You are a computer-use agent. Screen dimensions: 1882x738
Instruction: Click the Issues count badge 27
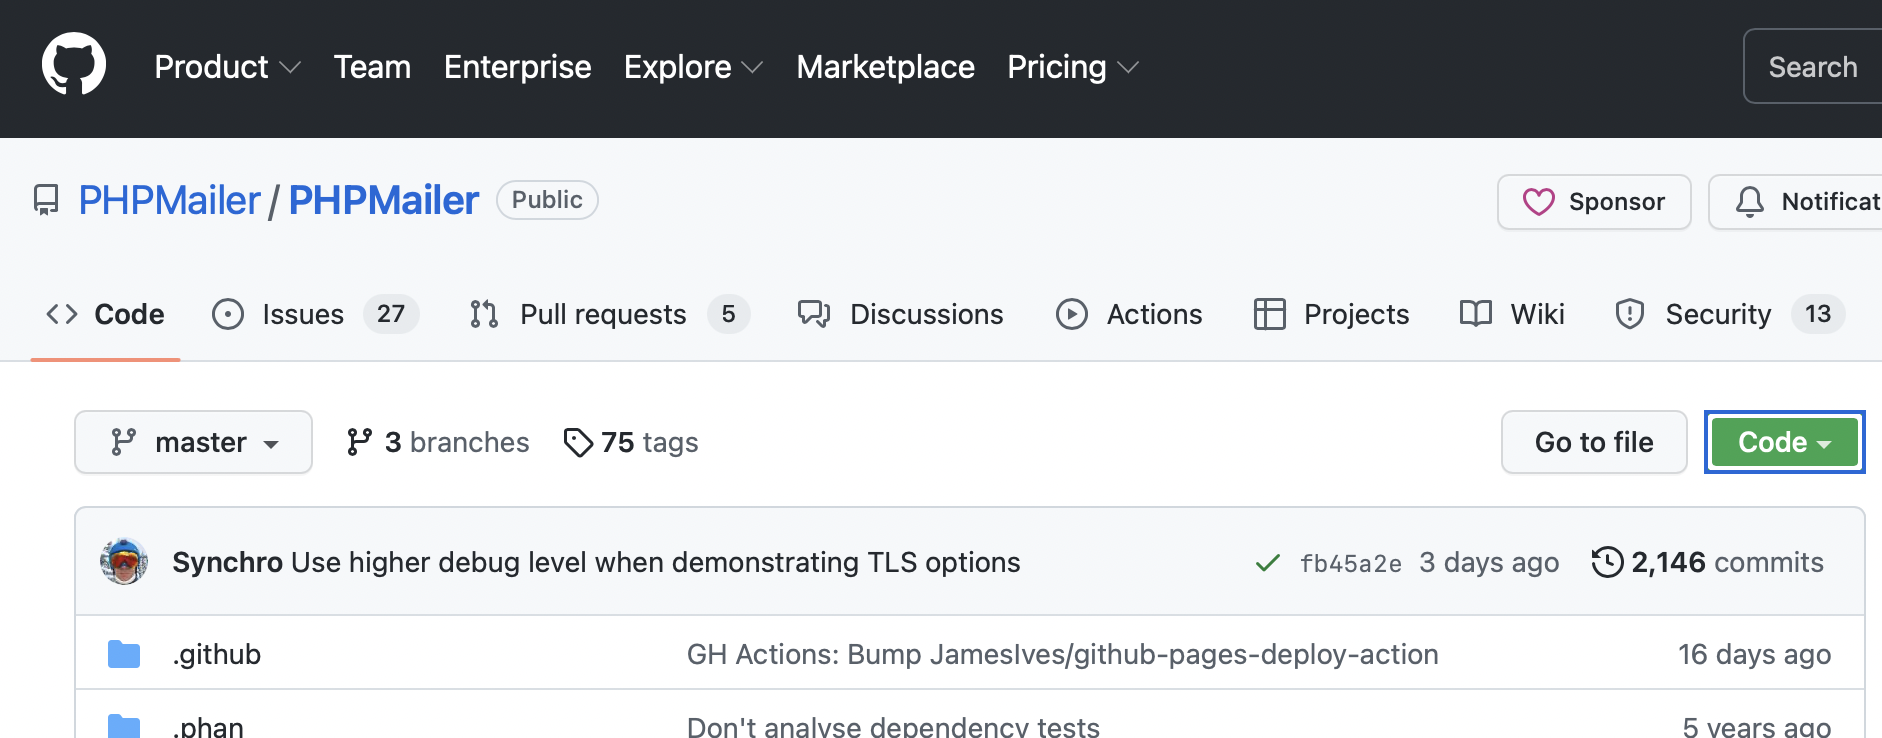pyautogui.click(x=391, y=314)
